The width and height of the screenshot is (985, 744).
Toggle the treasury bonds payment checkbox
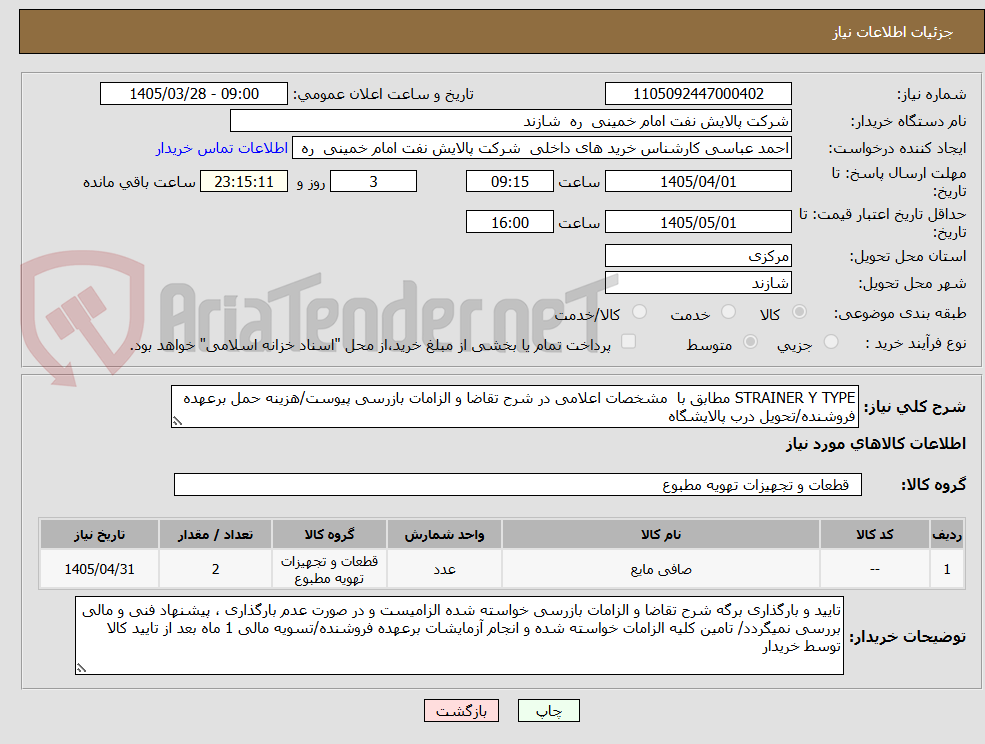(x=628, y=341)
